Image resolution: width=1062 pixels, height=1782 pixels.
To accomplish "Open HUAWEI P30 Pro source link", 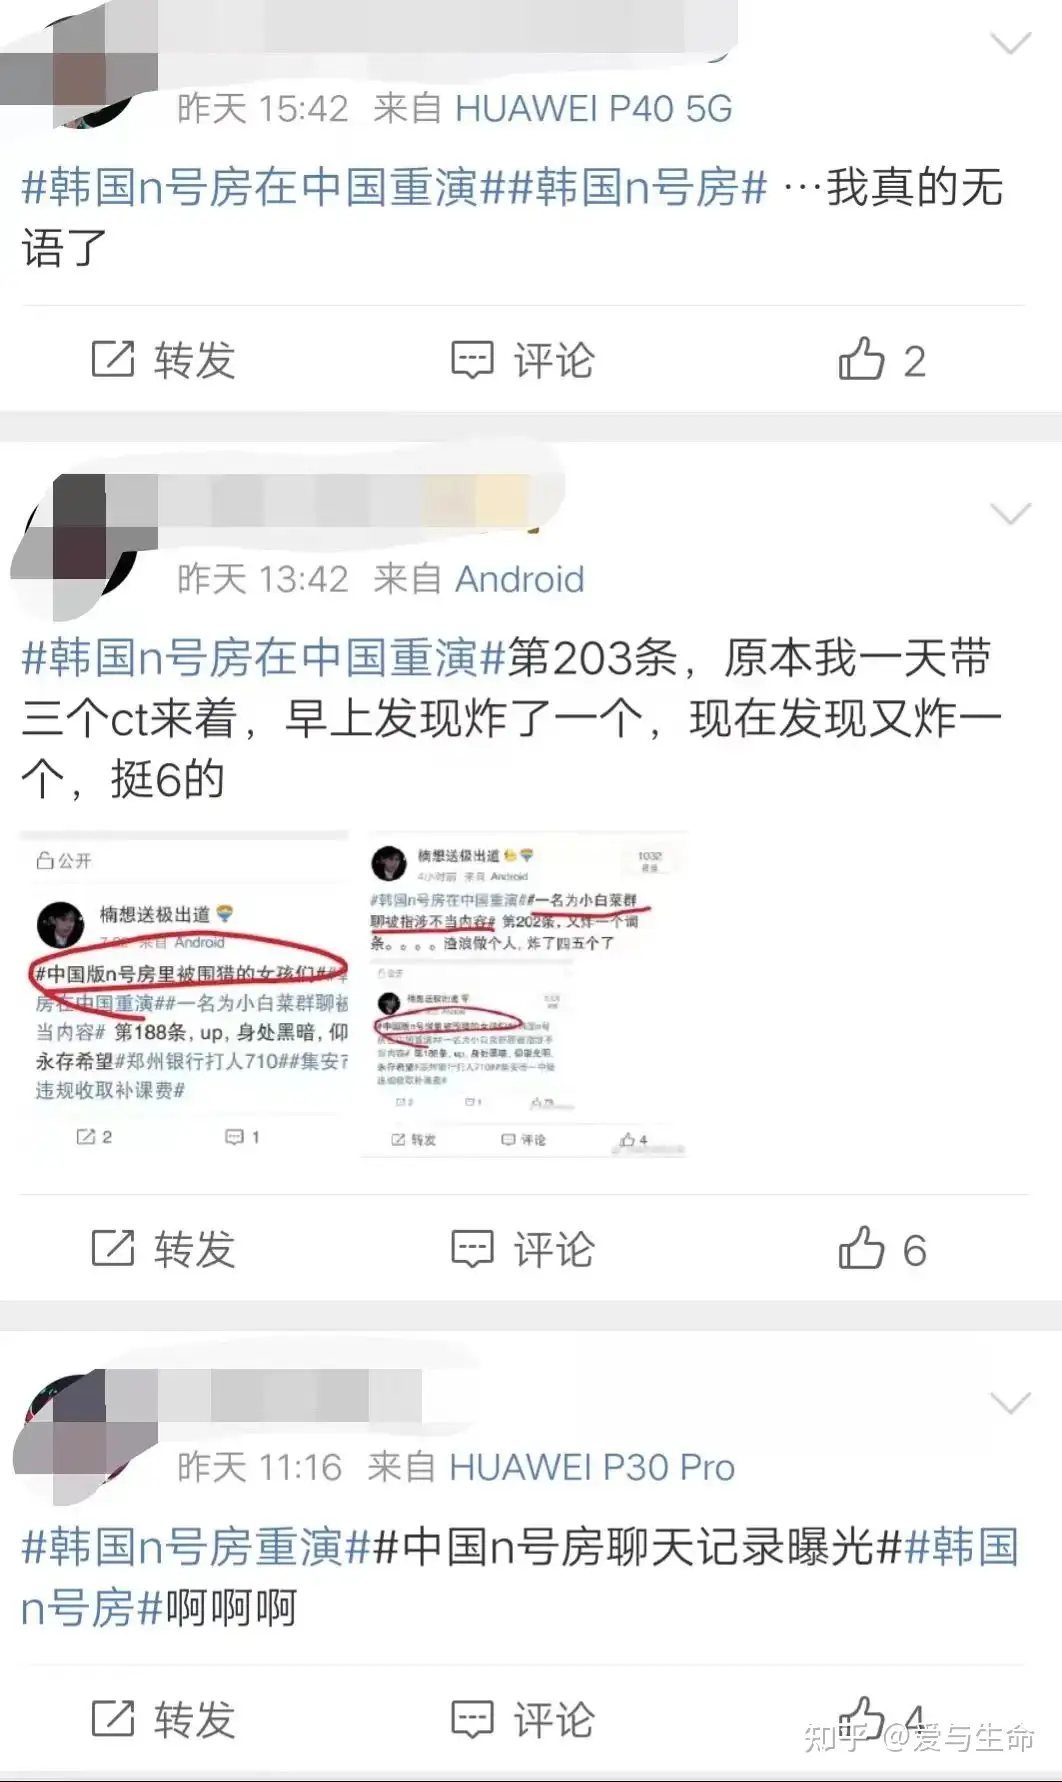I will pos(592,1467).
